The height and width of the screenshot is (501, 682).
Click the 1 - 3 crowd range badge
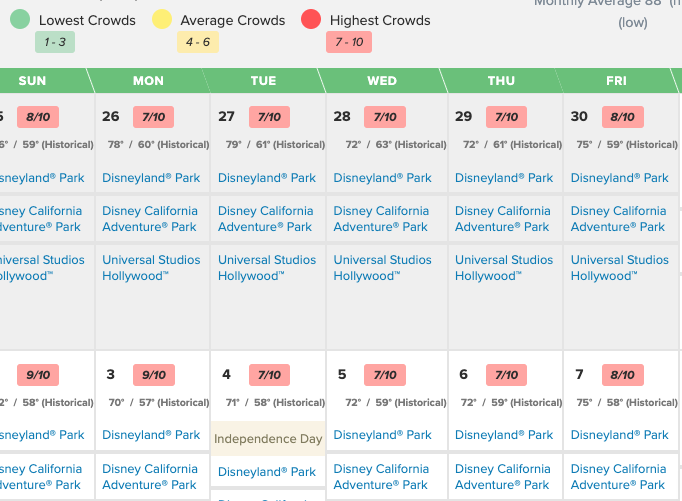pos(55,42)
